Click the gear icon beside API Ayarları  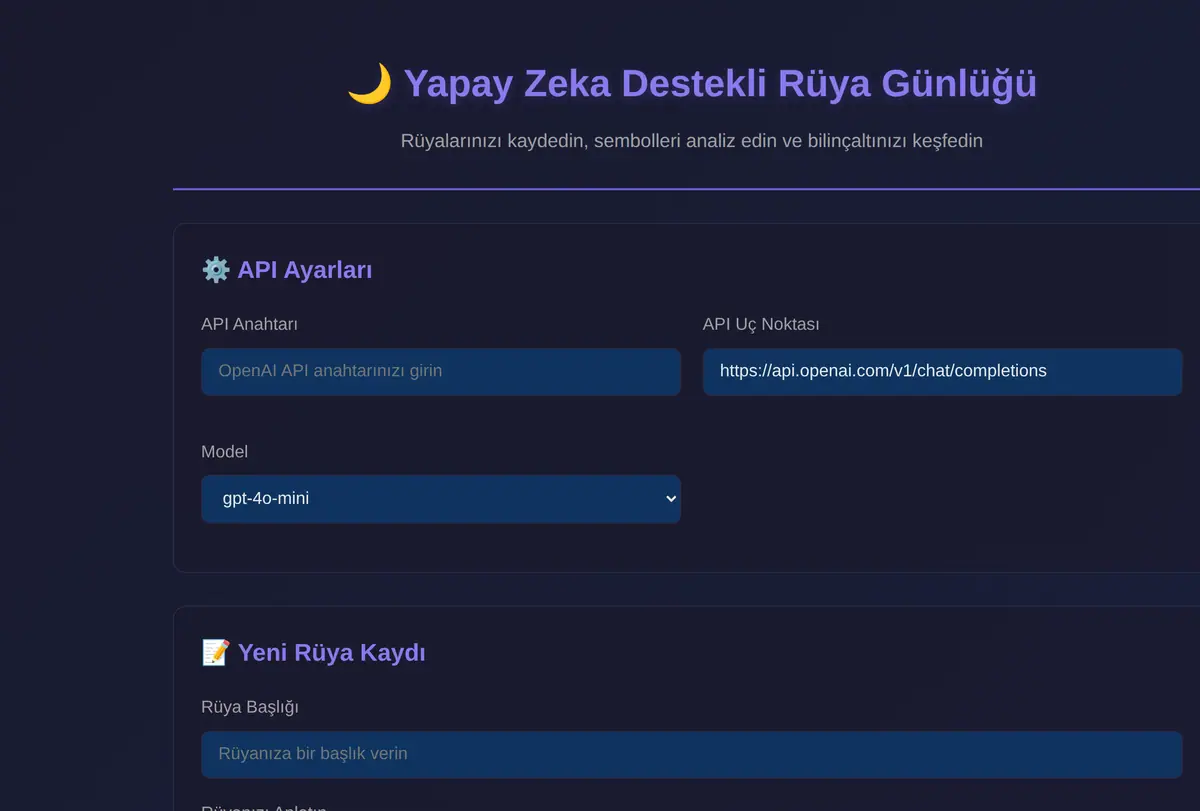(215, 269)
